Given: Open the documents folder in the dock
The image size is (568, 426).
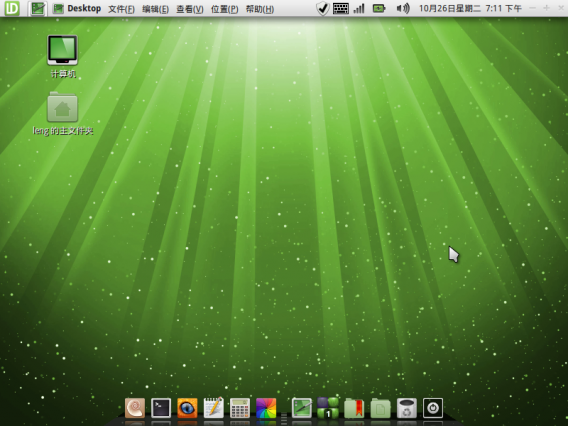Looking at the screenshot, I should click(x=380, y=408).
